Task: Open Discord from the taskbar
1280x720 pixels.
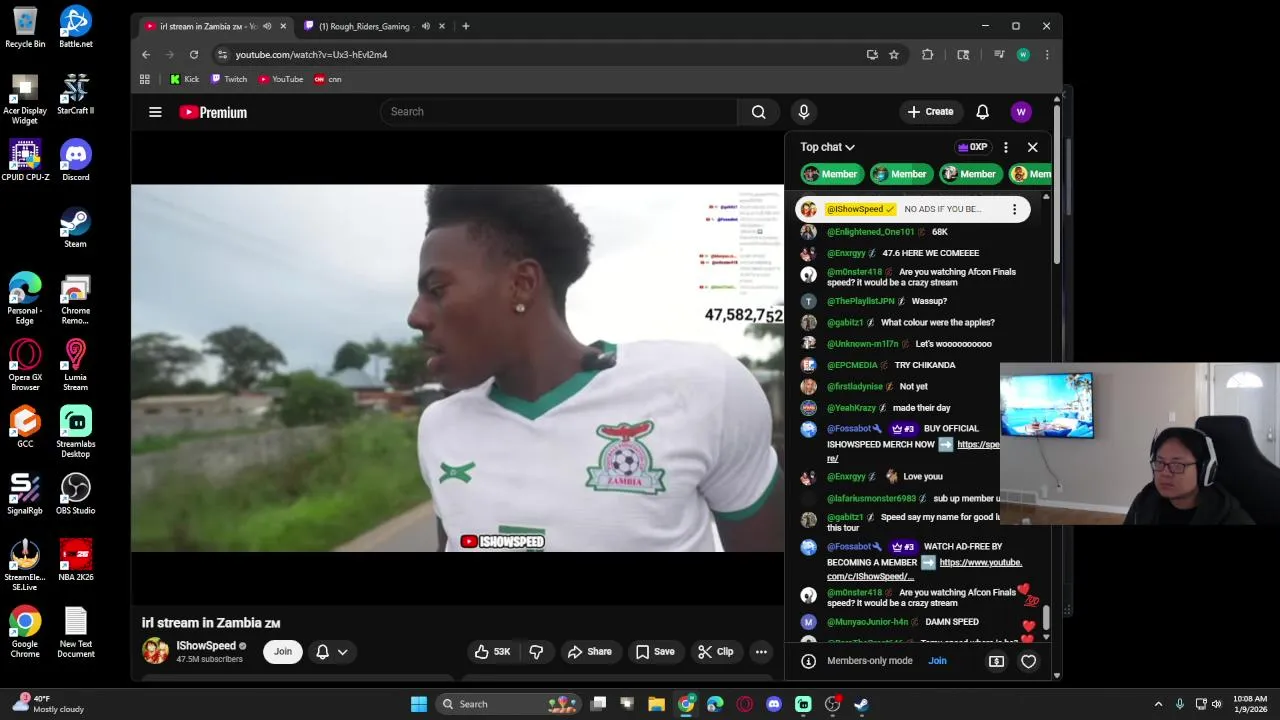Action: tap(773, 704)
